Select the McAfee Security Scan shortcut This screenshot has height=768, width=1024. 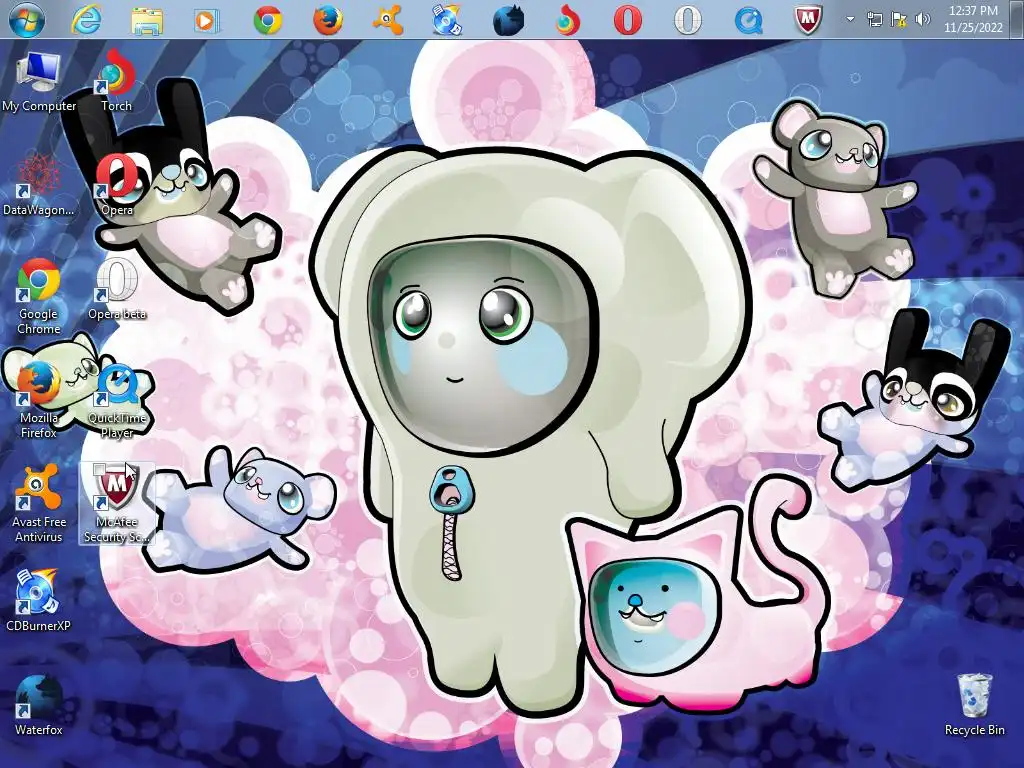click(117, 504)
